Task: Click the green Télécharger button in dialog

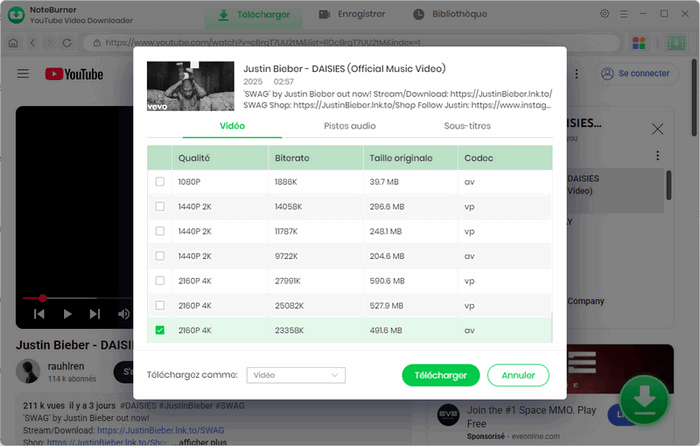Action: [x=441, y=375]
